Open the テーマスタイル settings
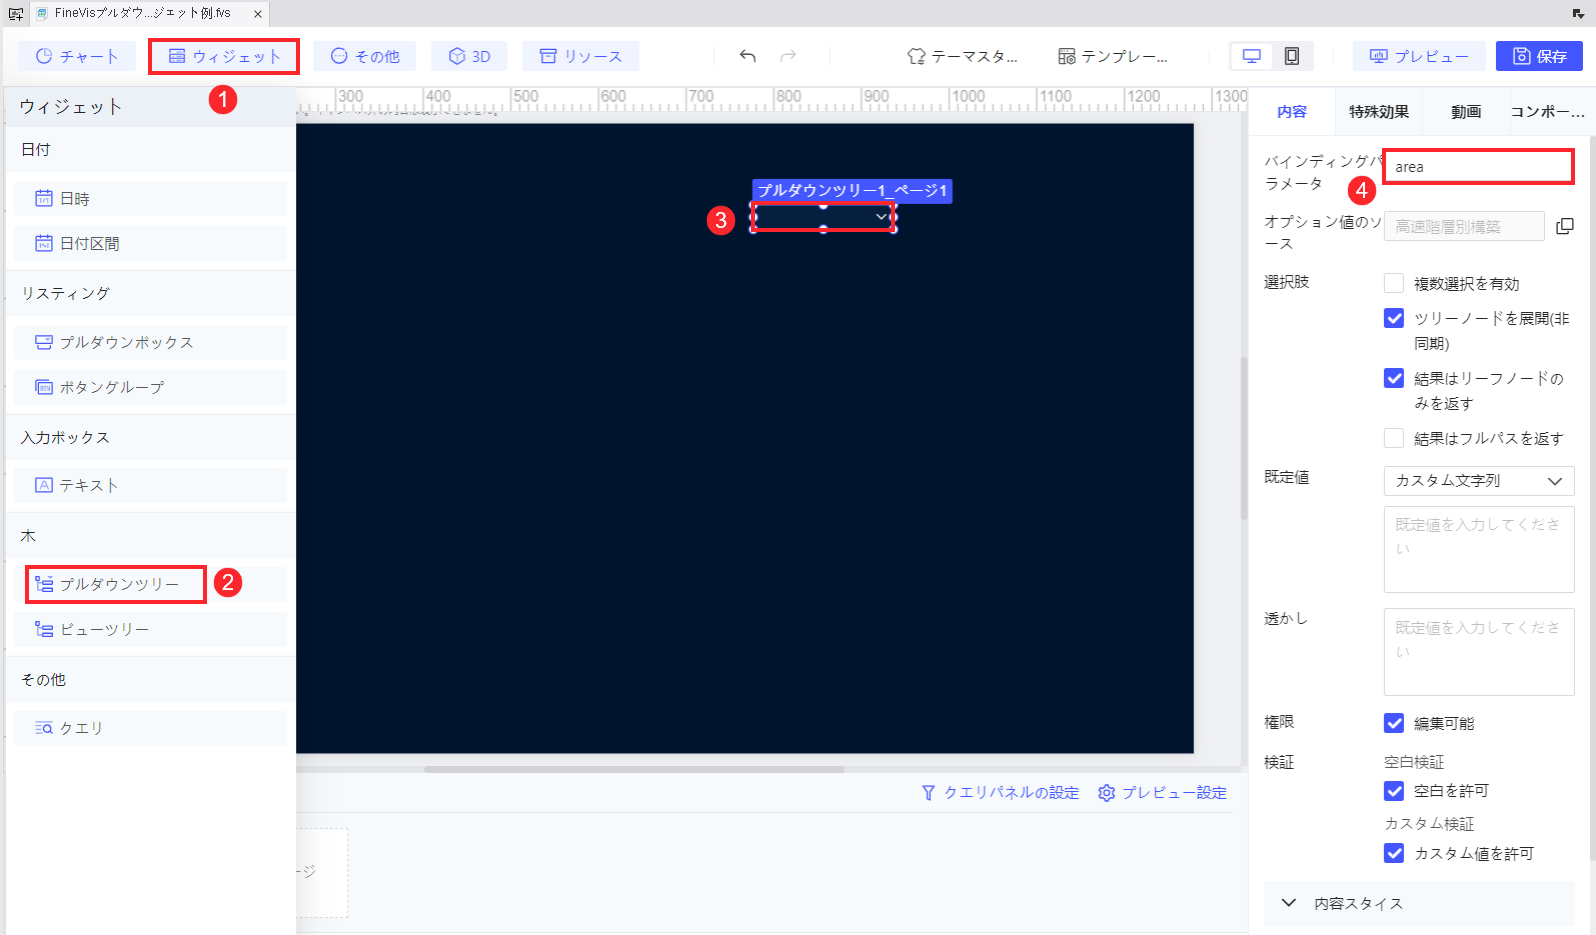1596x935 pixels. (962, 56)
